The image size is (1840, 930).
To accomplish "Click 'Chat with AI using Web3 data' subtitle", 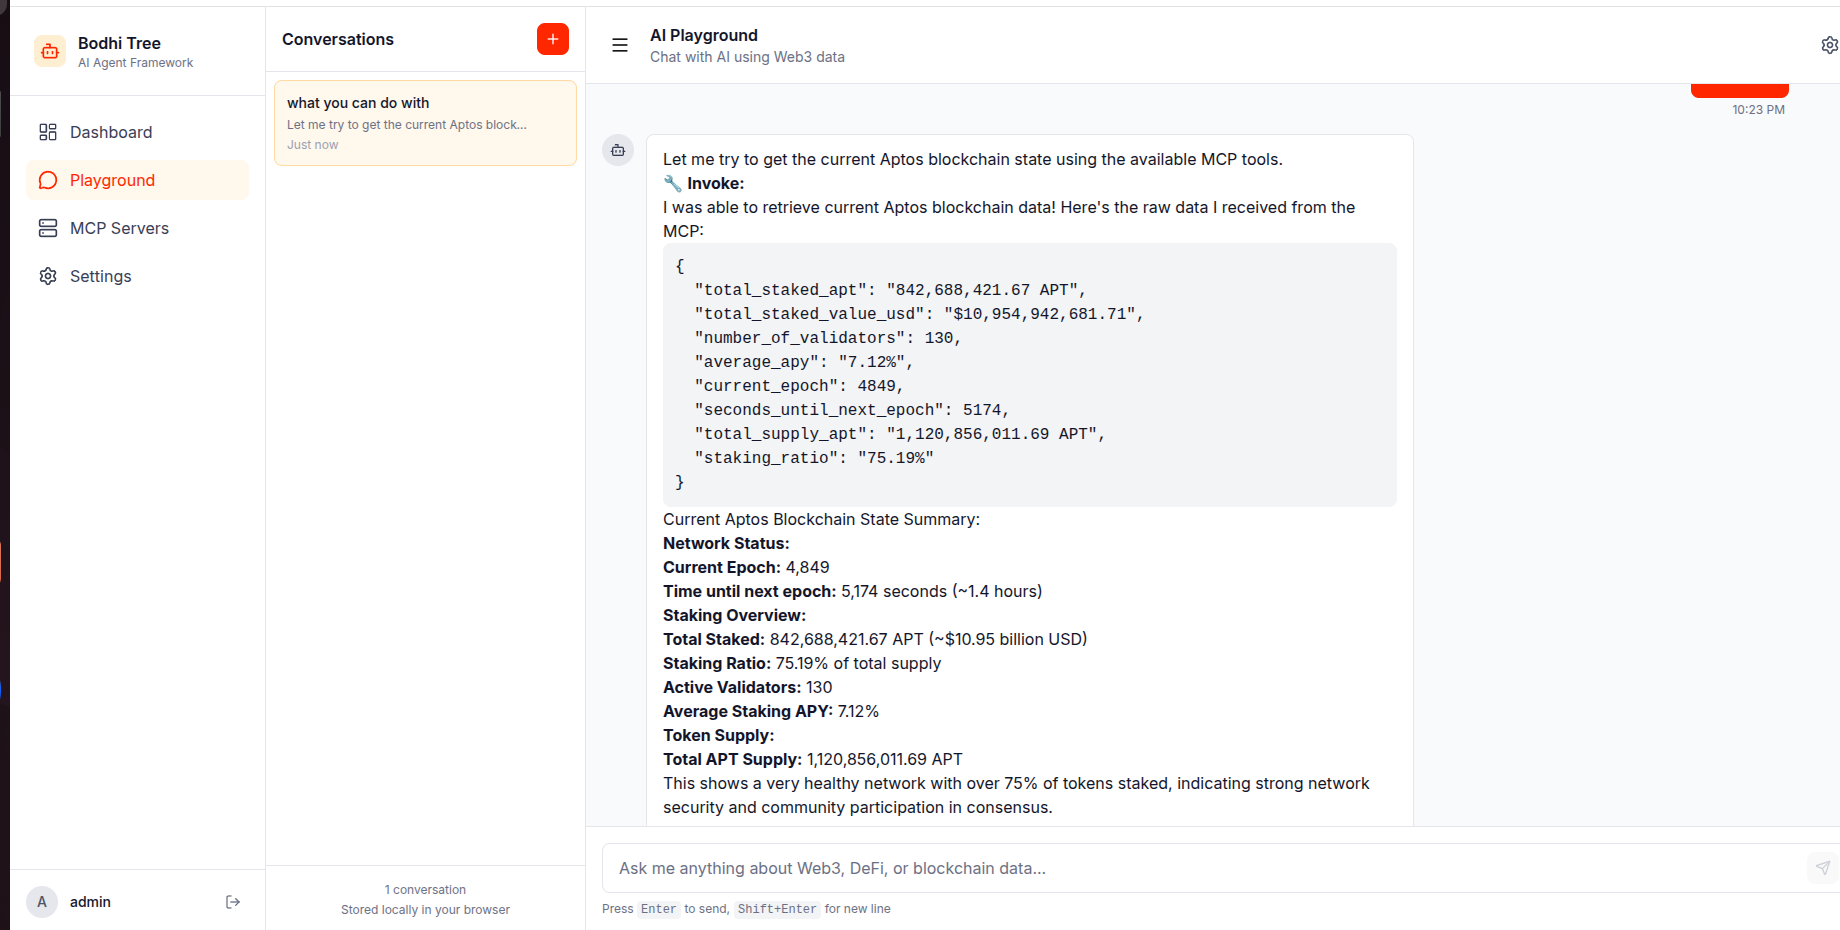I will (747, 57).
